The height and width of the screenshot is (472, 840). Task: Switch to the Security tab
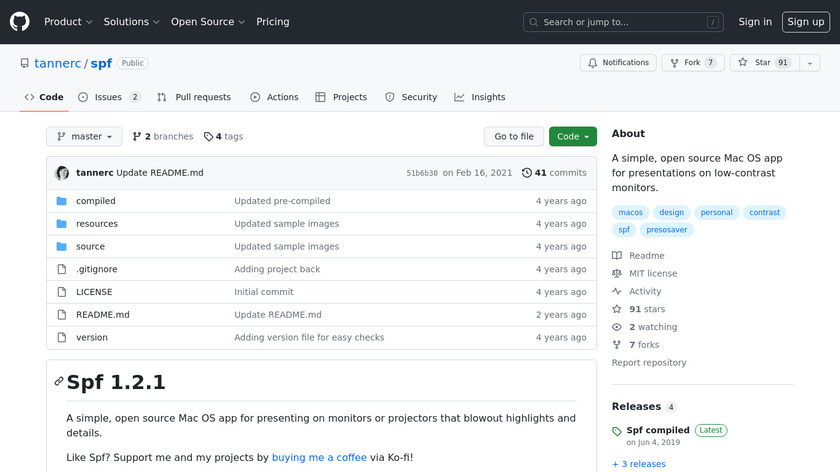point(411,97)
